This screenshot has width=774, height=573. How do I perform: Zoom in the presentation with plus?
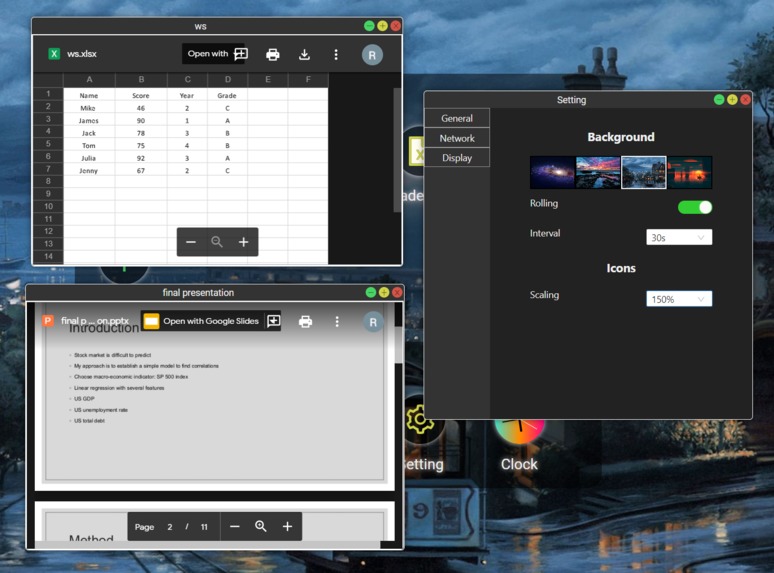pyautogui.click(x=287, y=527)
